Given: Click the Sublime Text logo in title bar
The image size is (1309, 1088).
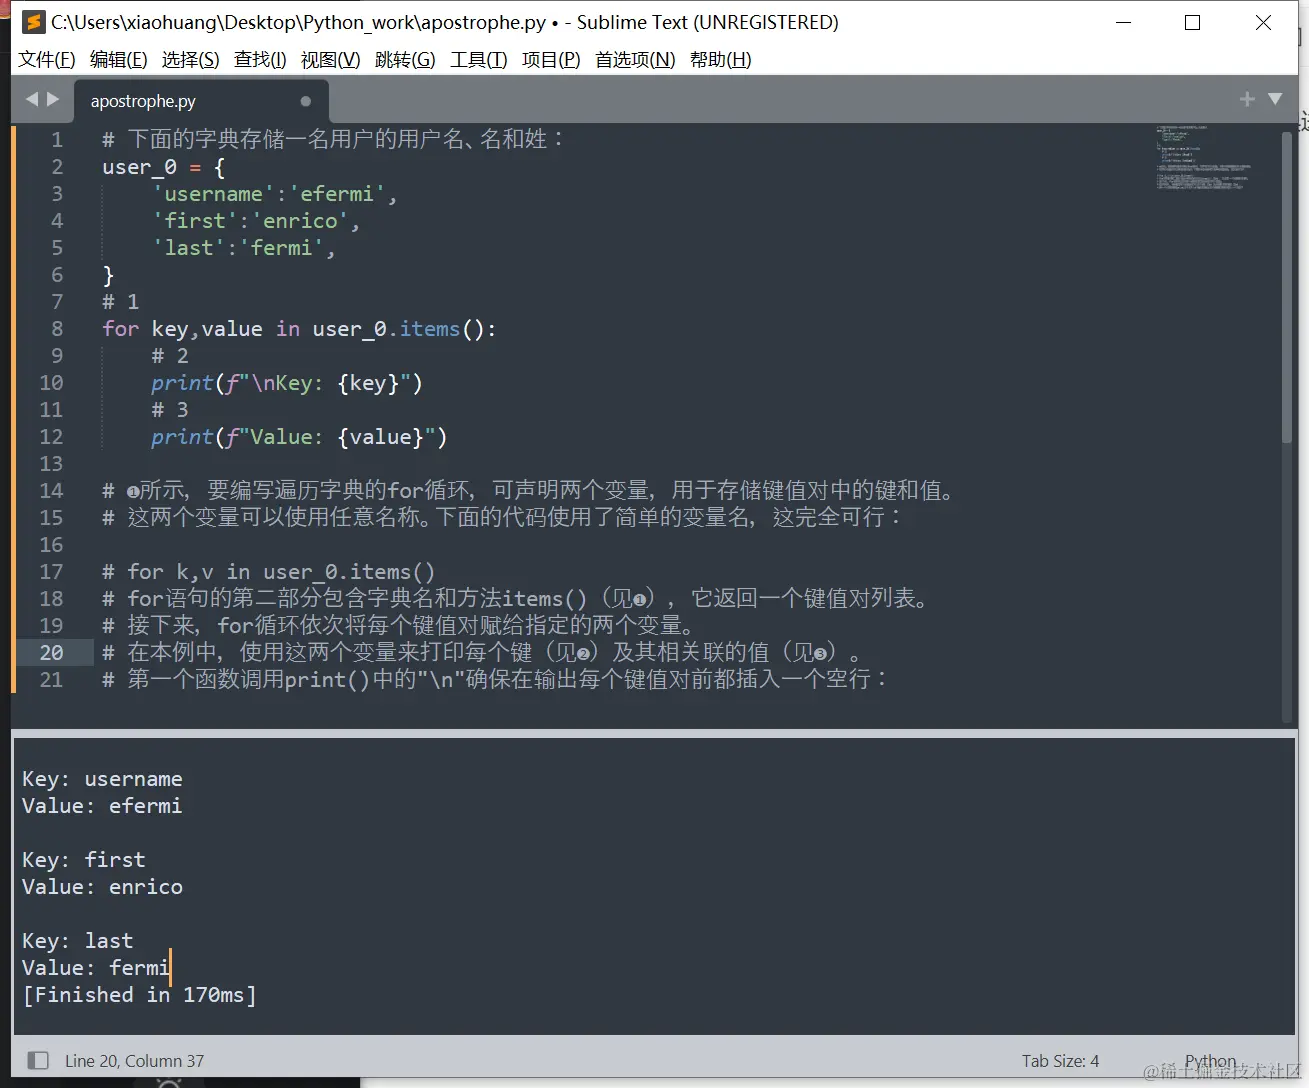Looking at the screenshot, I should point(34,22).
